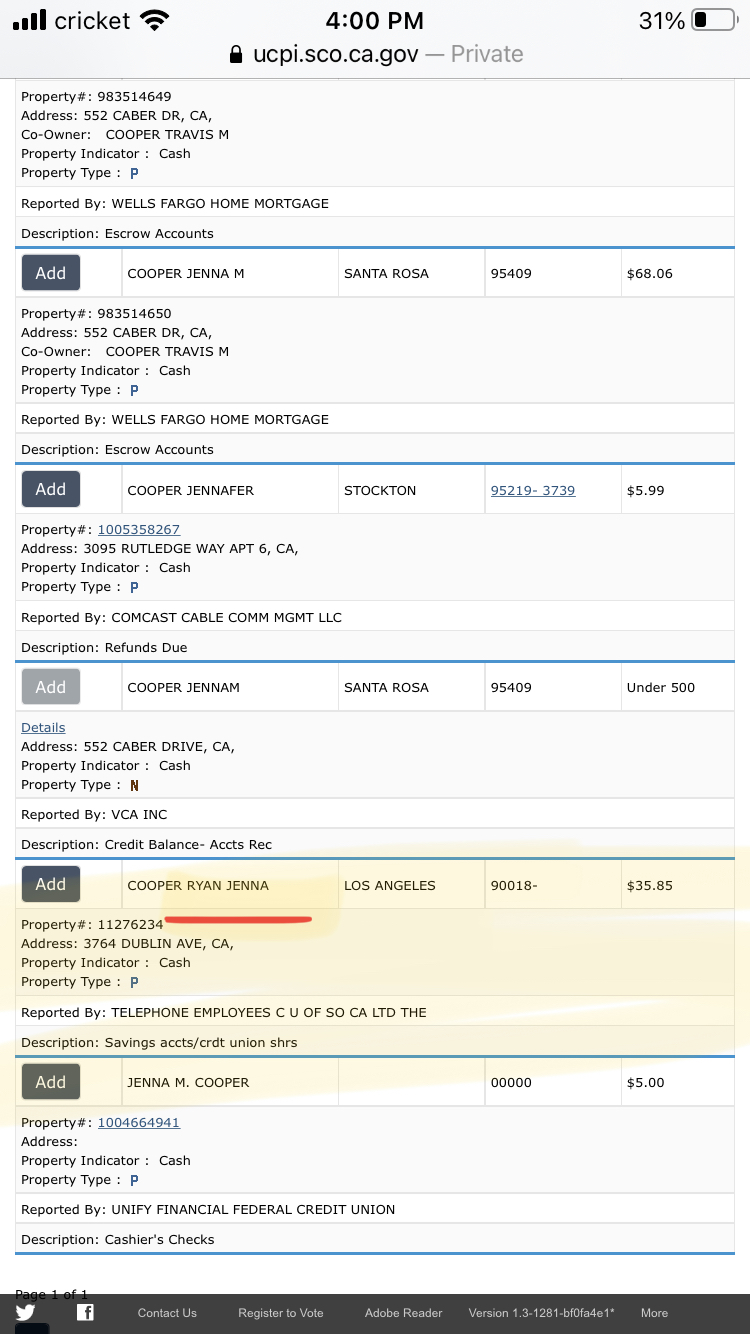Select the $35.85 amount cell

[x=677, y=885]
